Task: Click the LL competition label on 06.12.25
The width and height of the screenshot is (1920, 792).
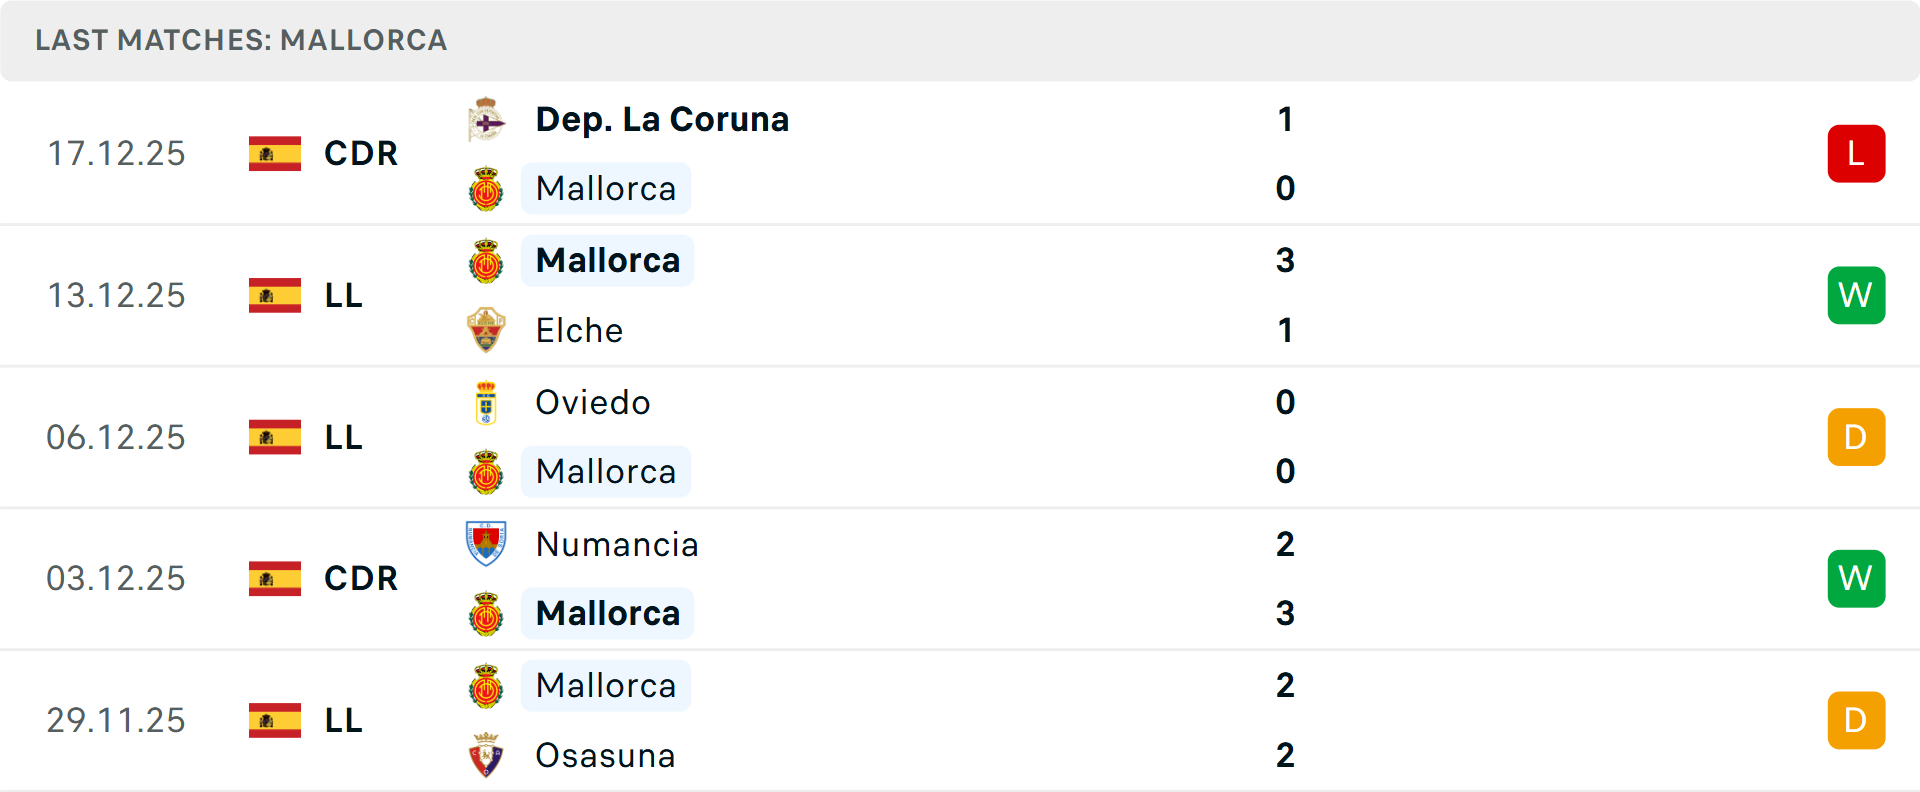Action: (x=344, y=438)
